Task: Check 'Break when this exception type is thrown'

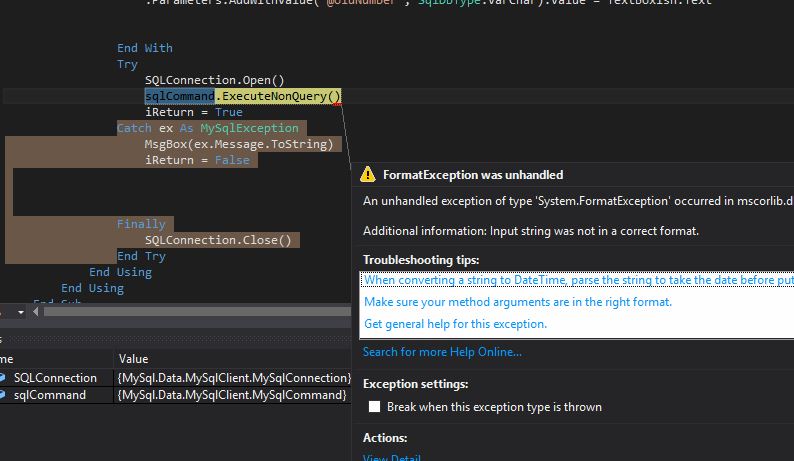Action: [374, 407]
